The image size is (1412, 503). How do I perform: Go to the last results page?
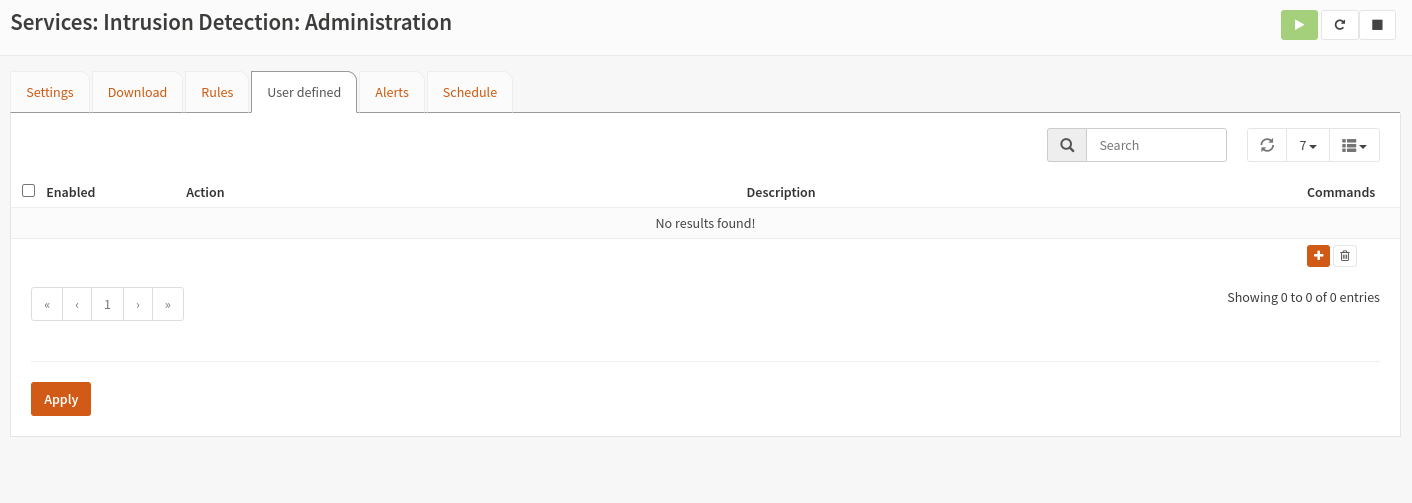(168, 305)
